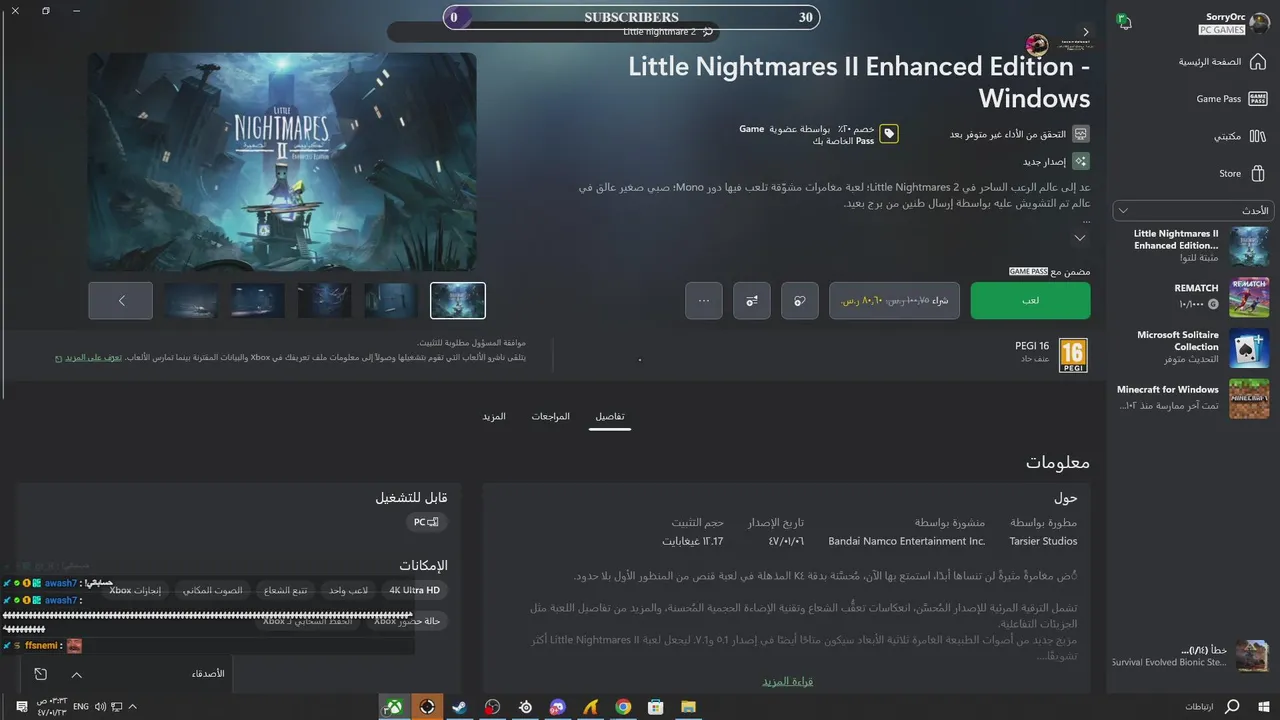Click the performance check unavailable icon

click(1081, 134)
